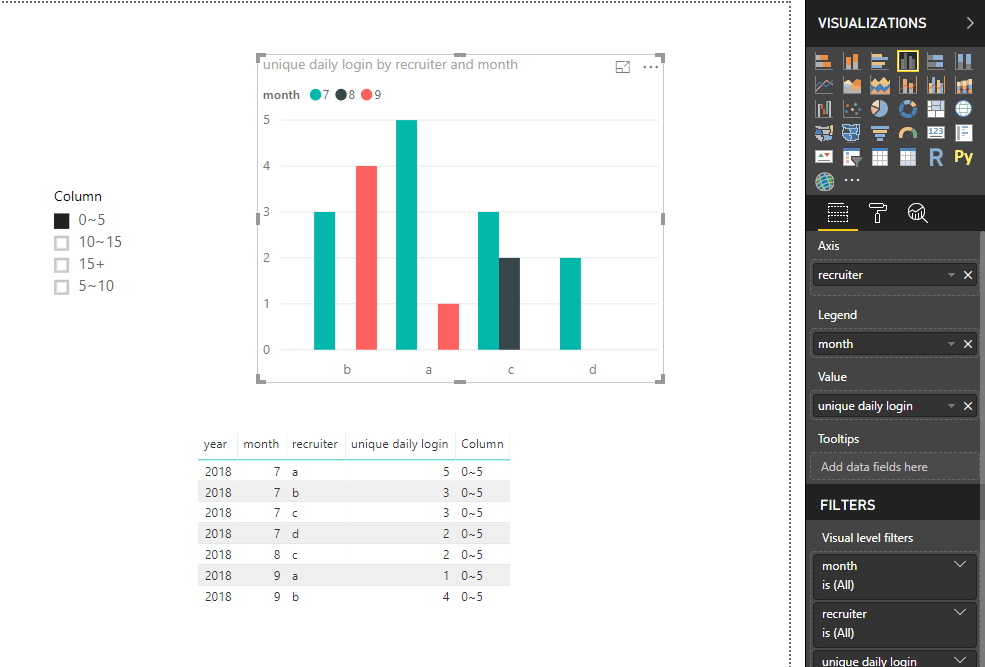Open the recruiter Axis field dropdown
The width and height of the screenshot is (985, 667).
951,275
